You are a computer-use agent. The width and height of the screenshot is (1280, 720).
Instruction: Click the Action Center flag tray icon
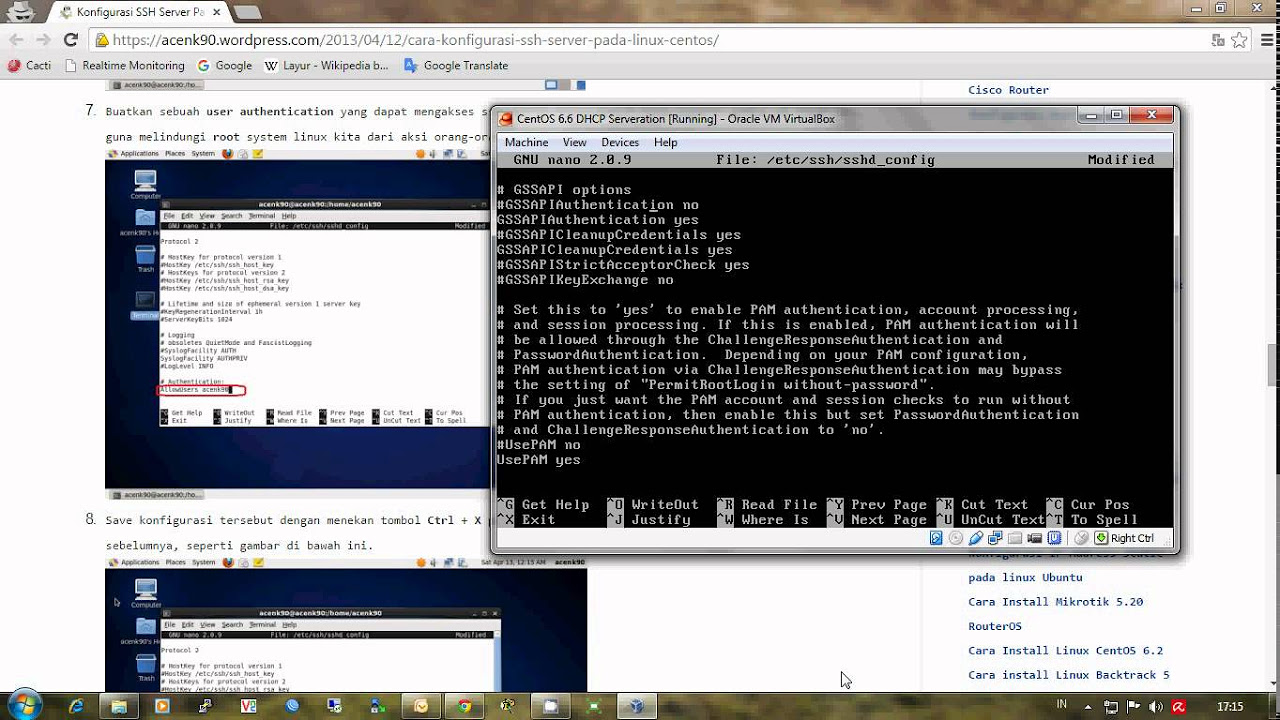pos(1133,707)
